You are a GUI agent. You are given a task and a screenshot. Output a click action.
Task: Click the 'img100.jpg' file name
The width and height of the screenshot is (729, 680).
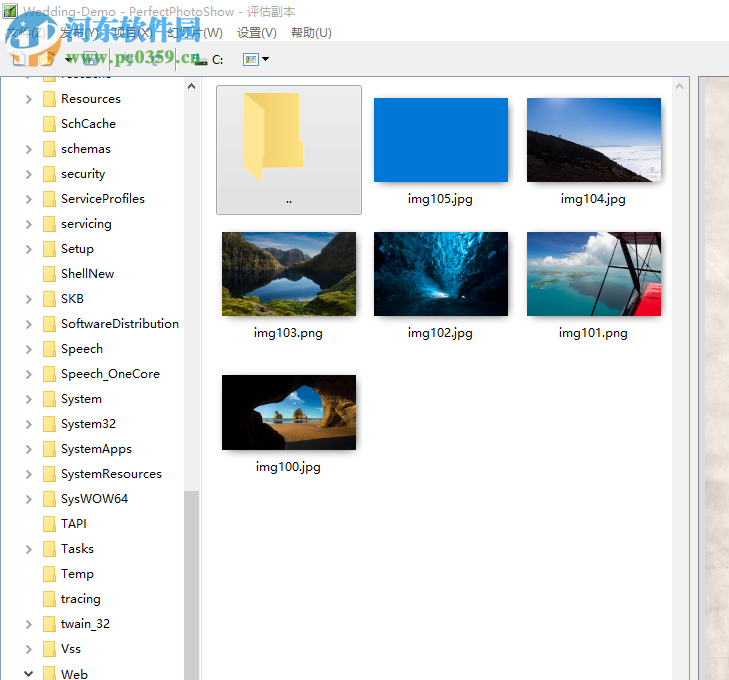[x=288, y=467]
